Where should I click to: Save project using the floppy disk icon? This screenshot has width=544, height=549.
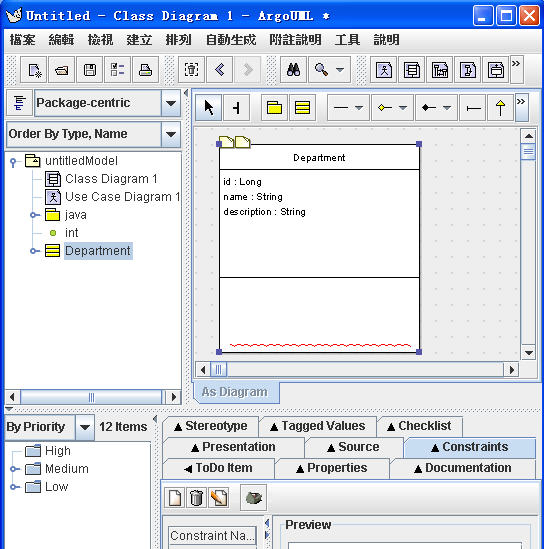[x=90, y=70]
